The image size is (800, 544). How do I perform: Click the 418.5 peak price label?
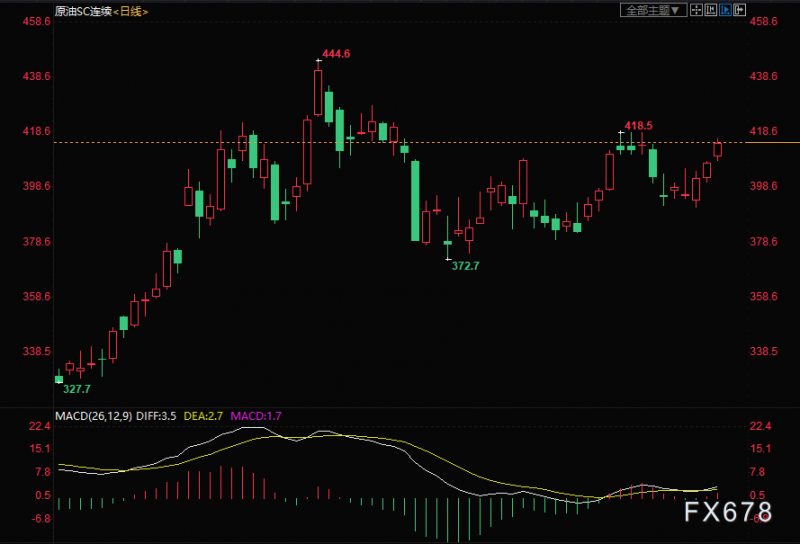pyautogui.click(x=638, y=126)
